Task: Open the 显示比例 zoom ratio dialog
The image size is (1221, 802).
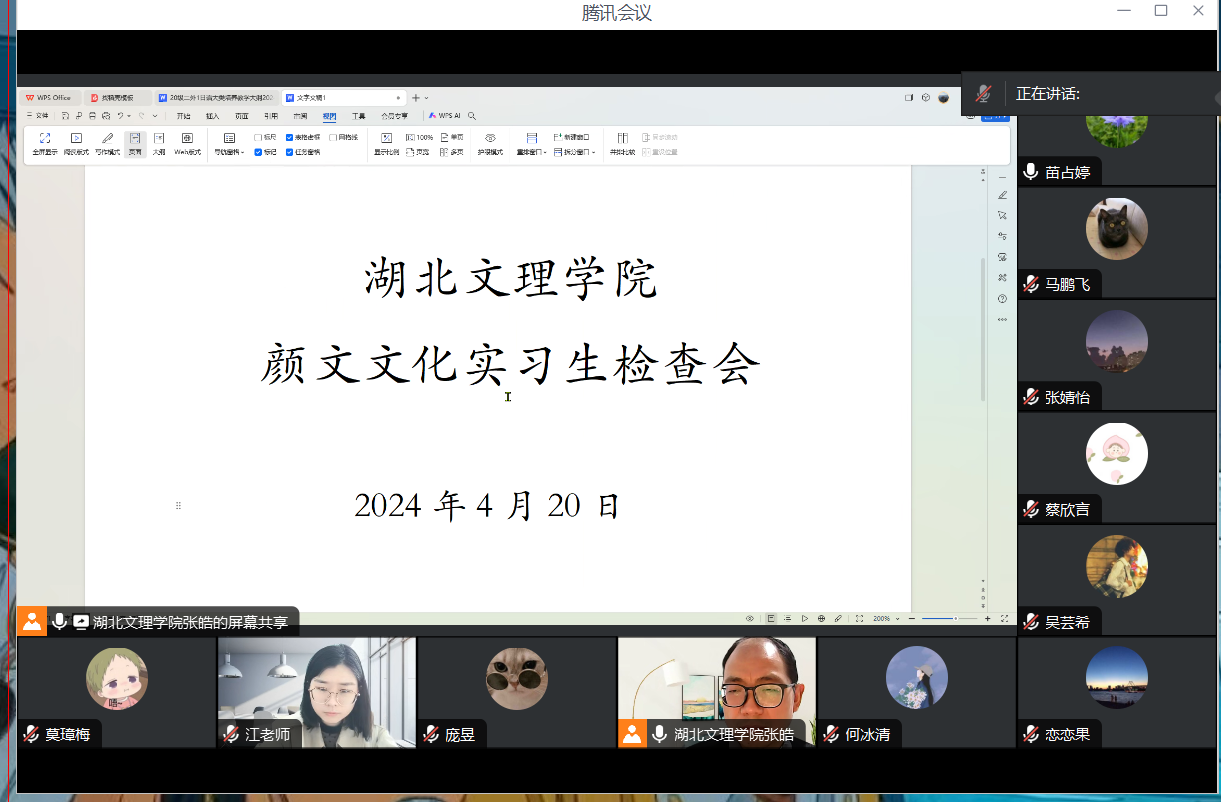Action: [386, 138]
